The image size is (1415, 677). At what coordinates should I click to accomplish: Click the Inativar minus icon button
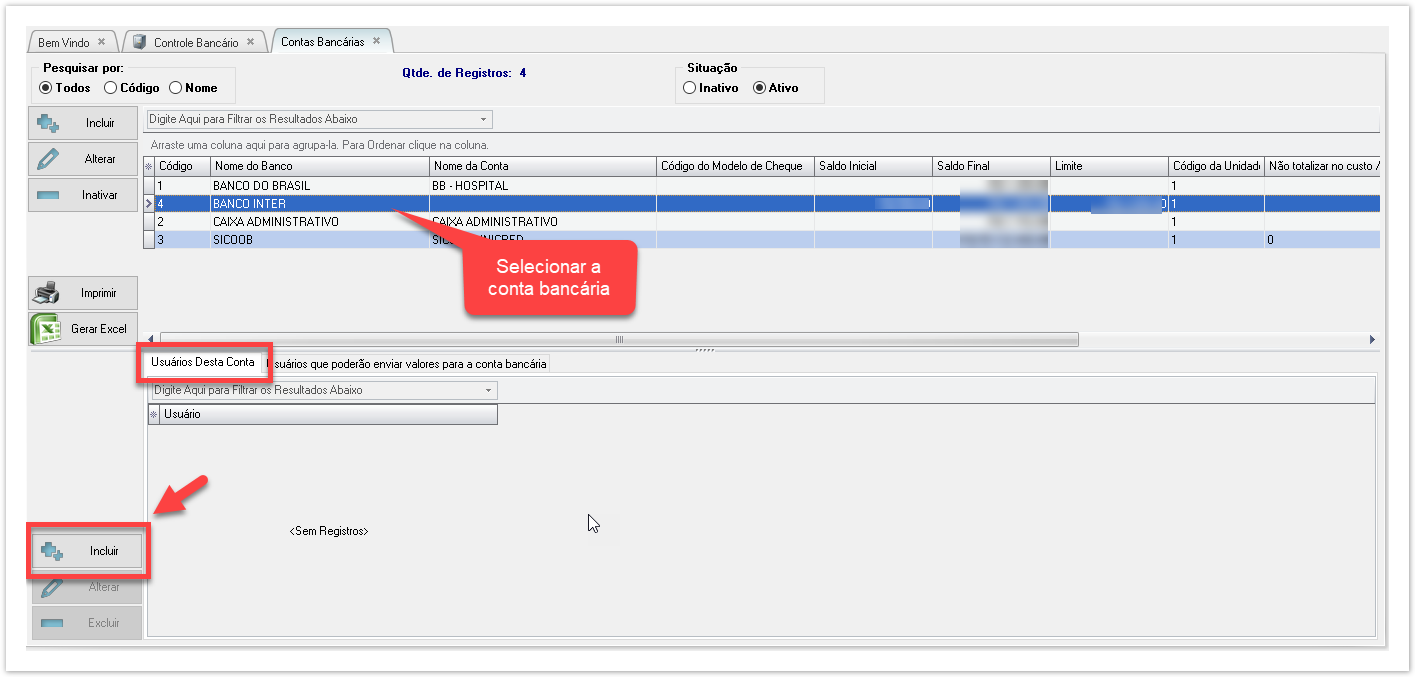(x=49, y=195)
